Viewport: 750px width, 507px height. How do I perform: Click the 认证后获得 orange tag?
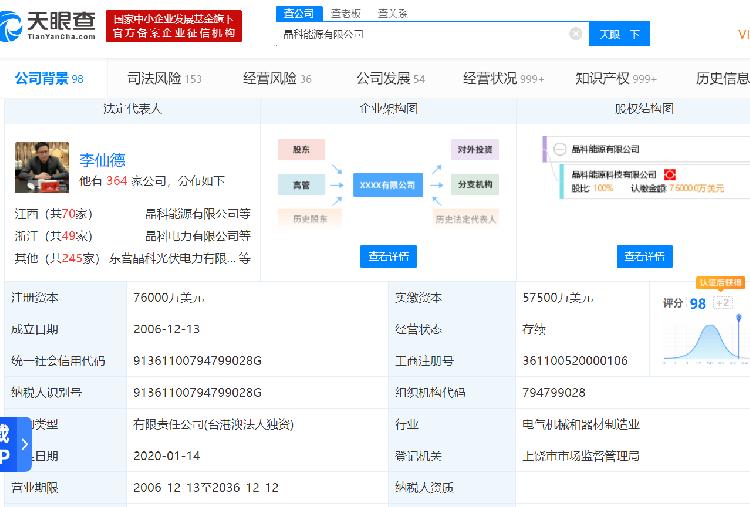(x=720, y=282)
